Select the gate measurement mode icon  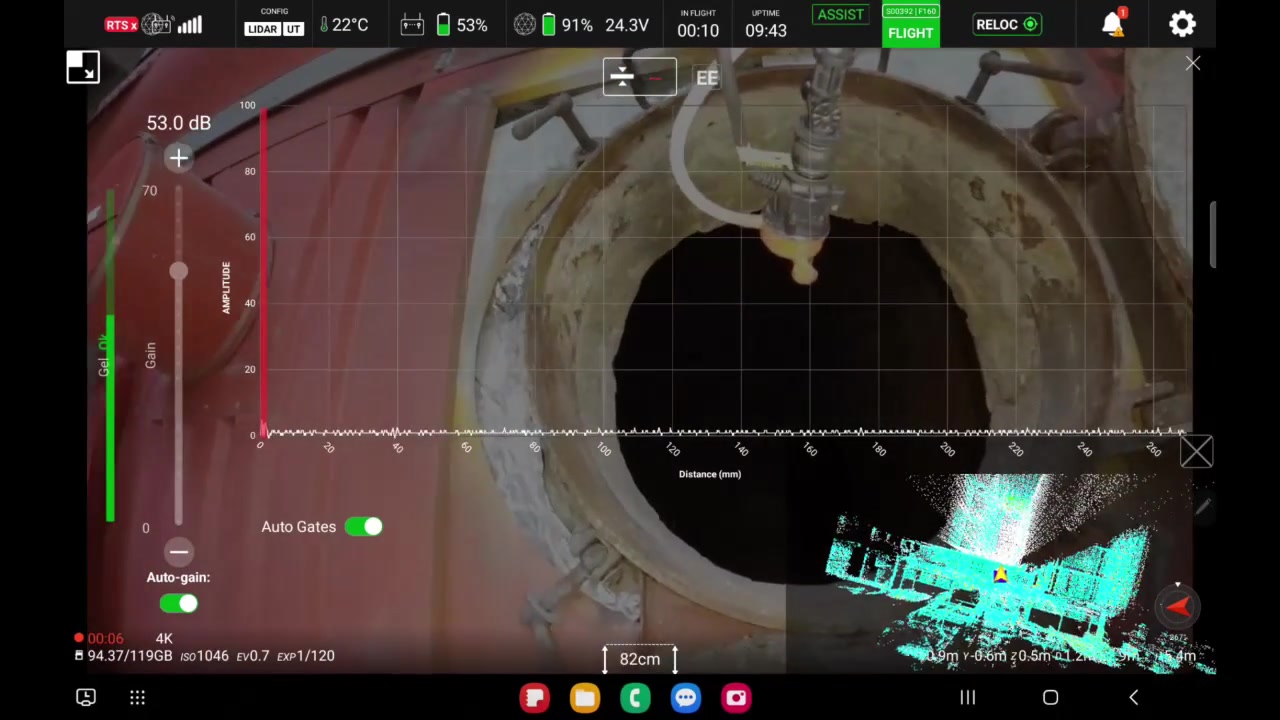(x=639, y=77)
